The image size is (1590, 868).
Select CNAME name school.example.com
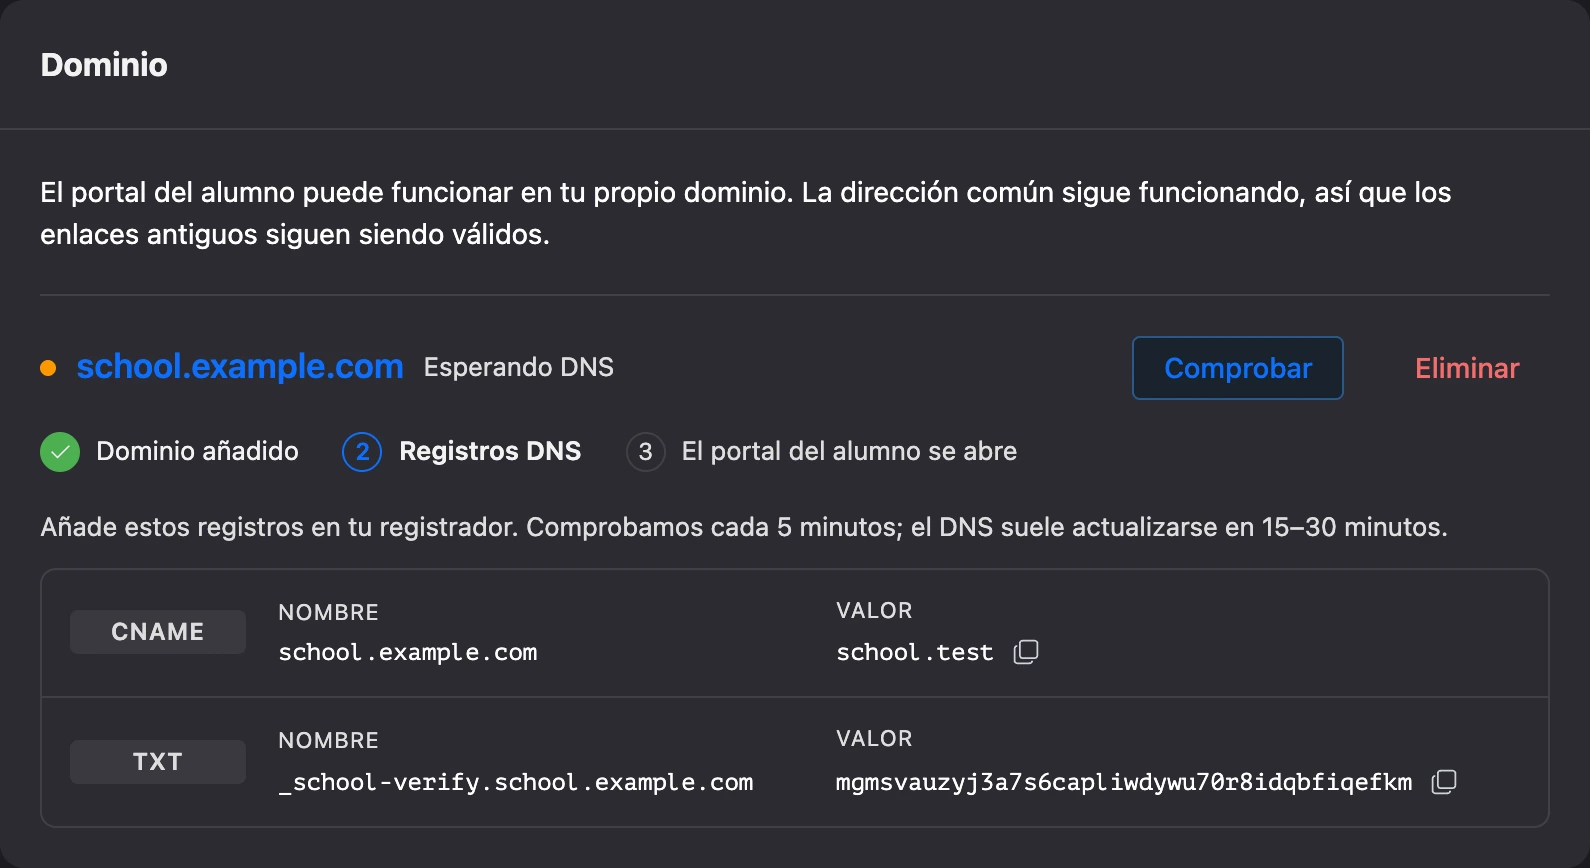408,652
